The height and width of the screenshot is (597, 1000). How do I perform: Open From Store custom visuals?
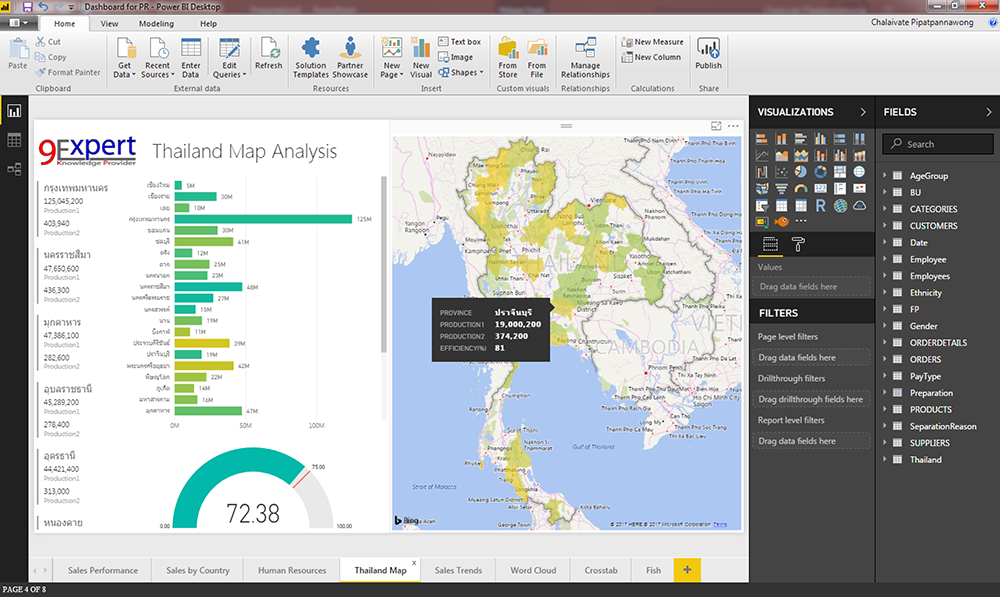(508, 58)
